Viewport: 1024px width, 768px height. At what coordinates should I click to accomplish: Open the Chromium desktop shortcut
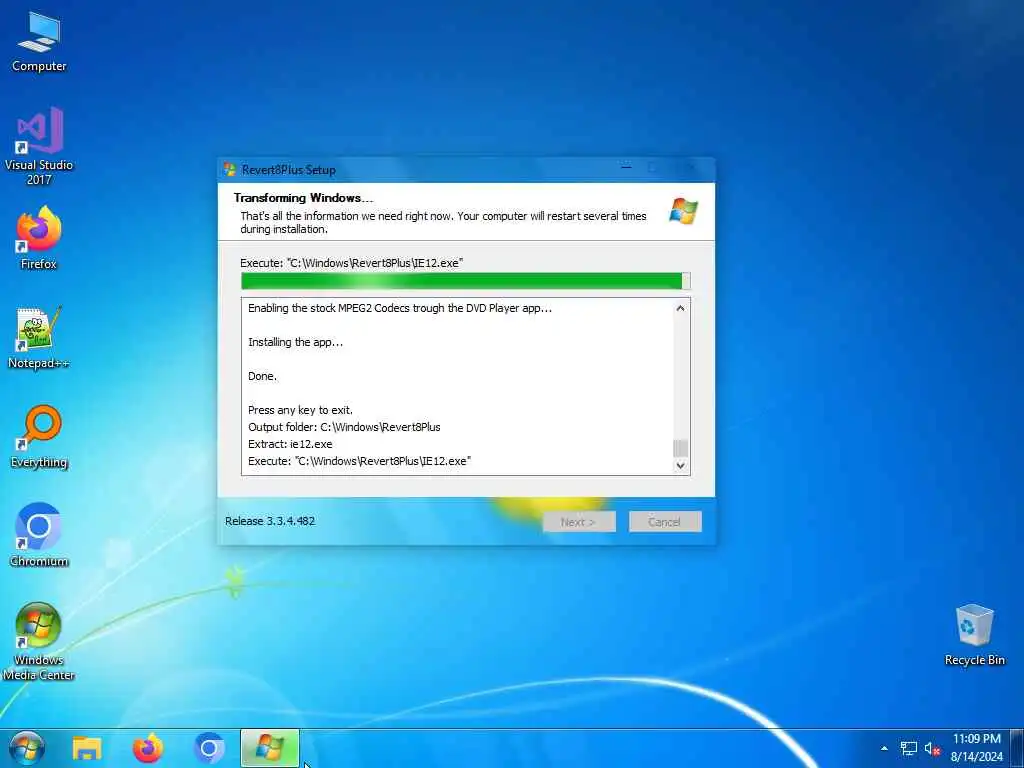(x=39, y=536)
